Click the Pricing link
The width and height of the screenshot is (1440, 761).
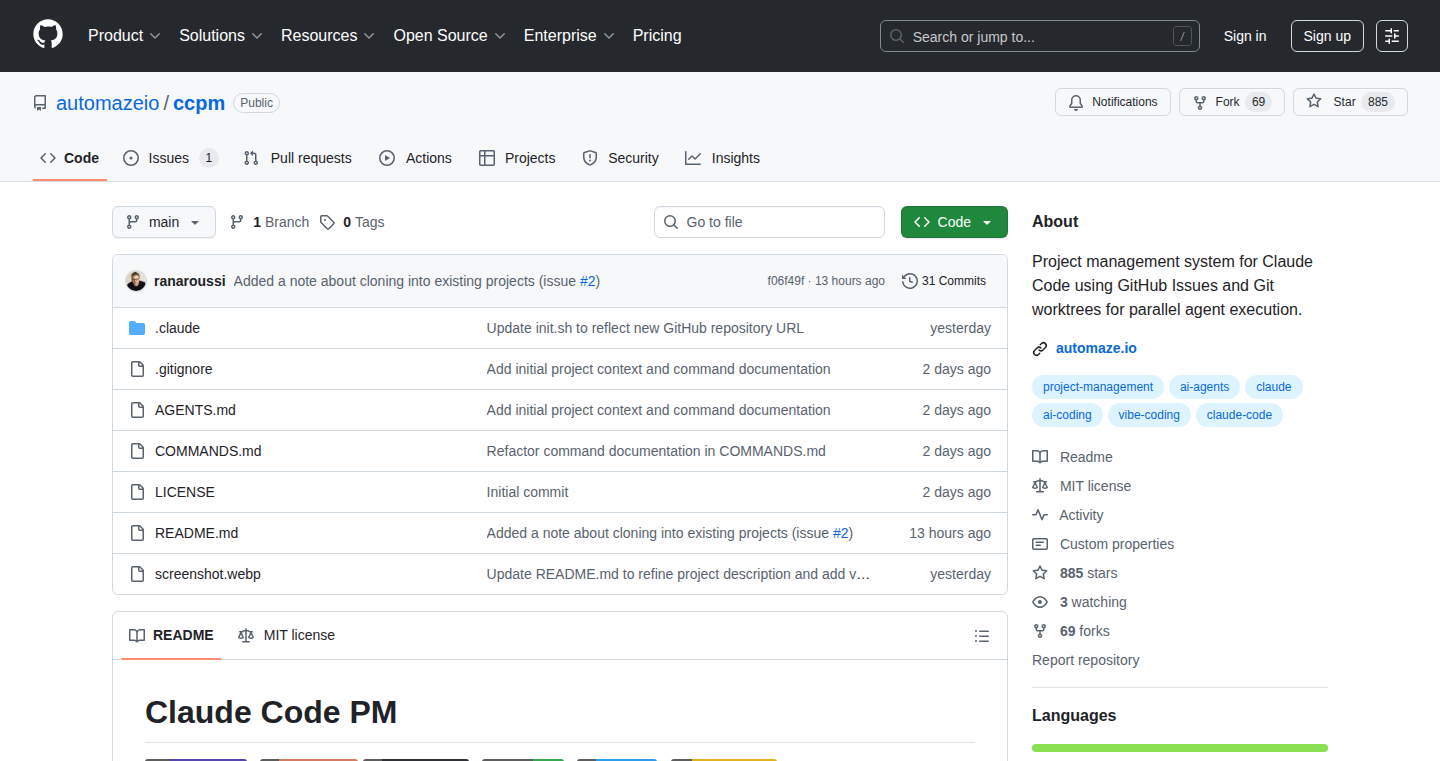[x=657, y=35]
